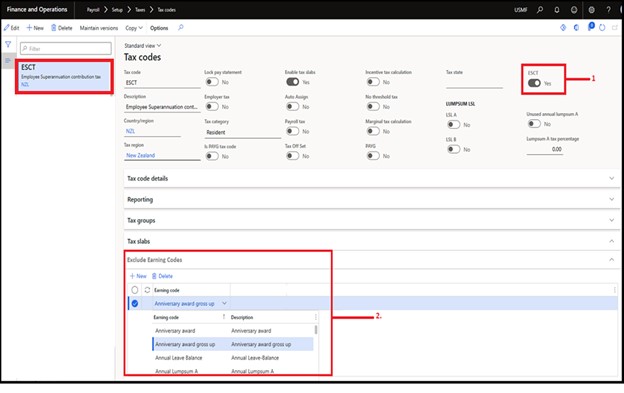
Task: Go to Tax codes breadcrumb
Action: tap(166, 10)
